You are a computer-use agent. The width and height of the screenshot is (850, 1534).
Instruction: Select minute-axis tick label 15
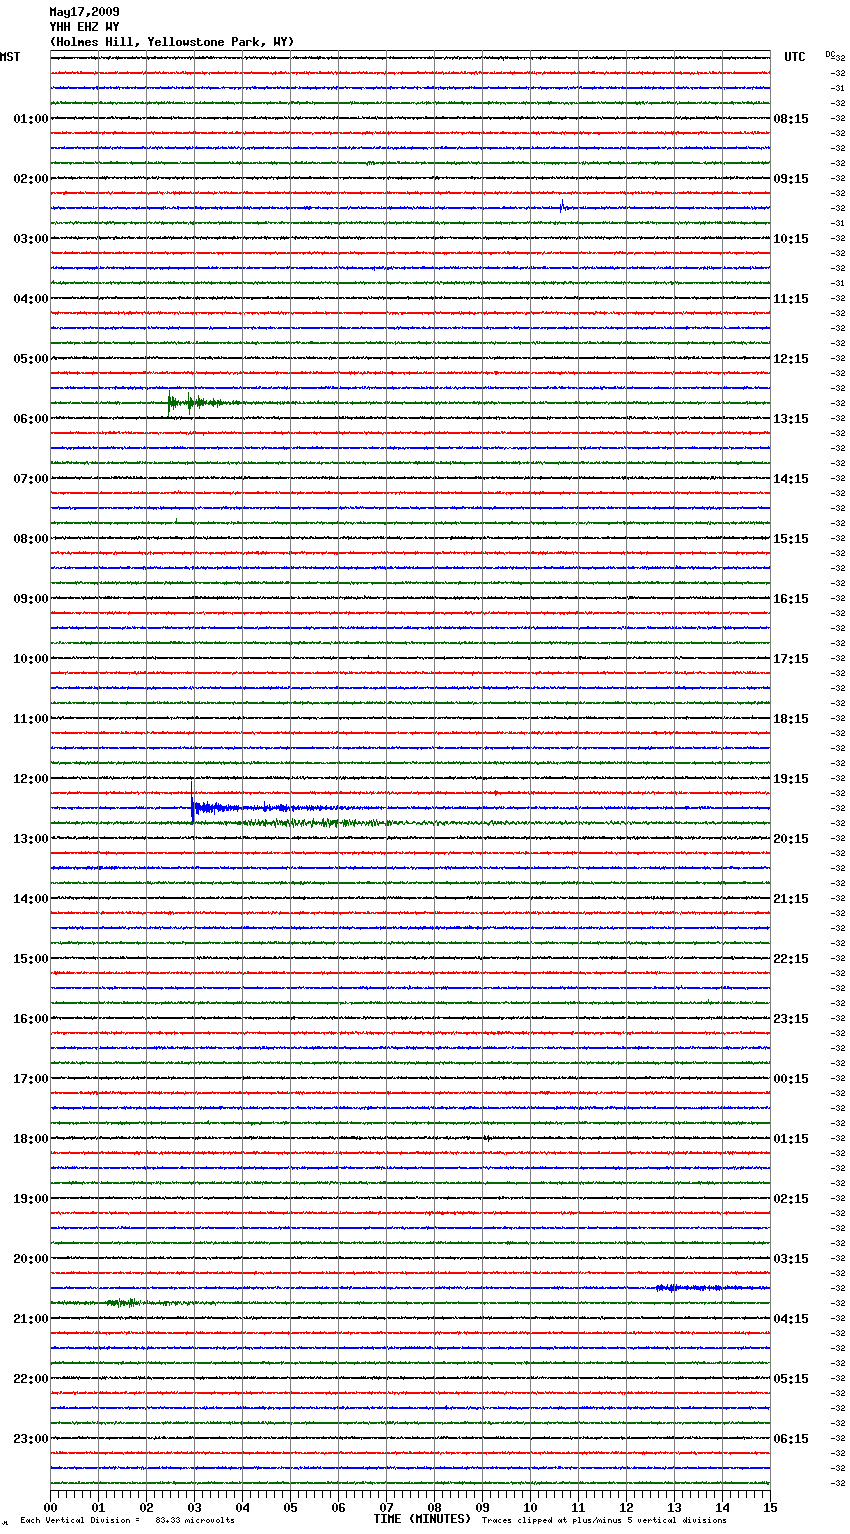click(x=770, y=1507)
